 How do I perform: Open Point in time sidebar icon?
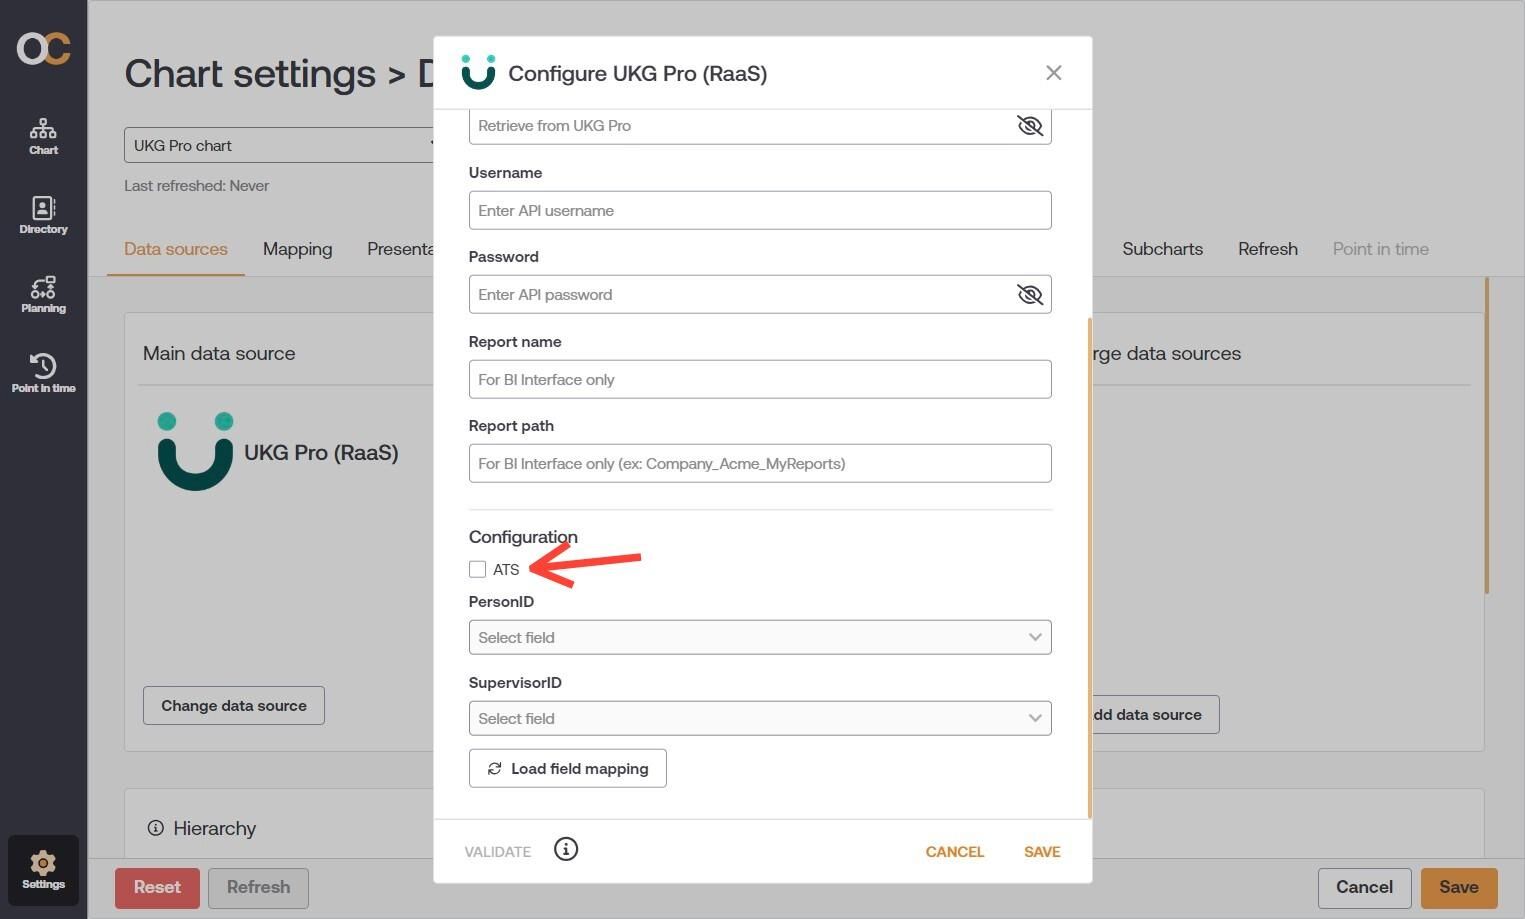pyautogui.click(x=43, y=373)
